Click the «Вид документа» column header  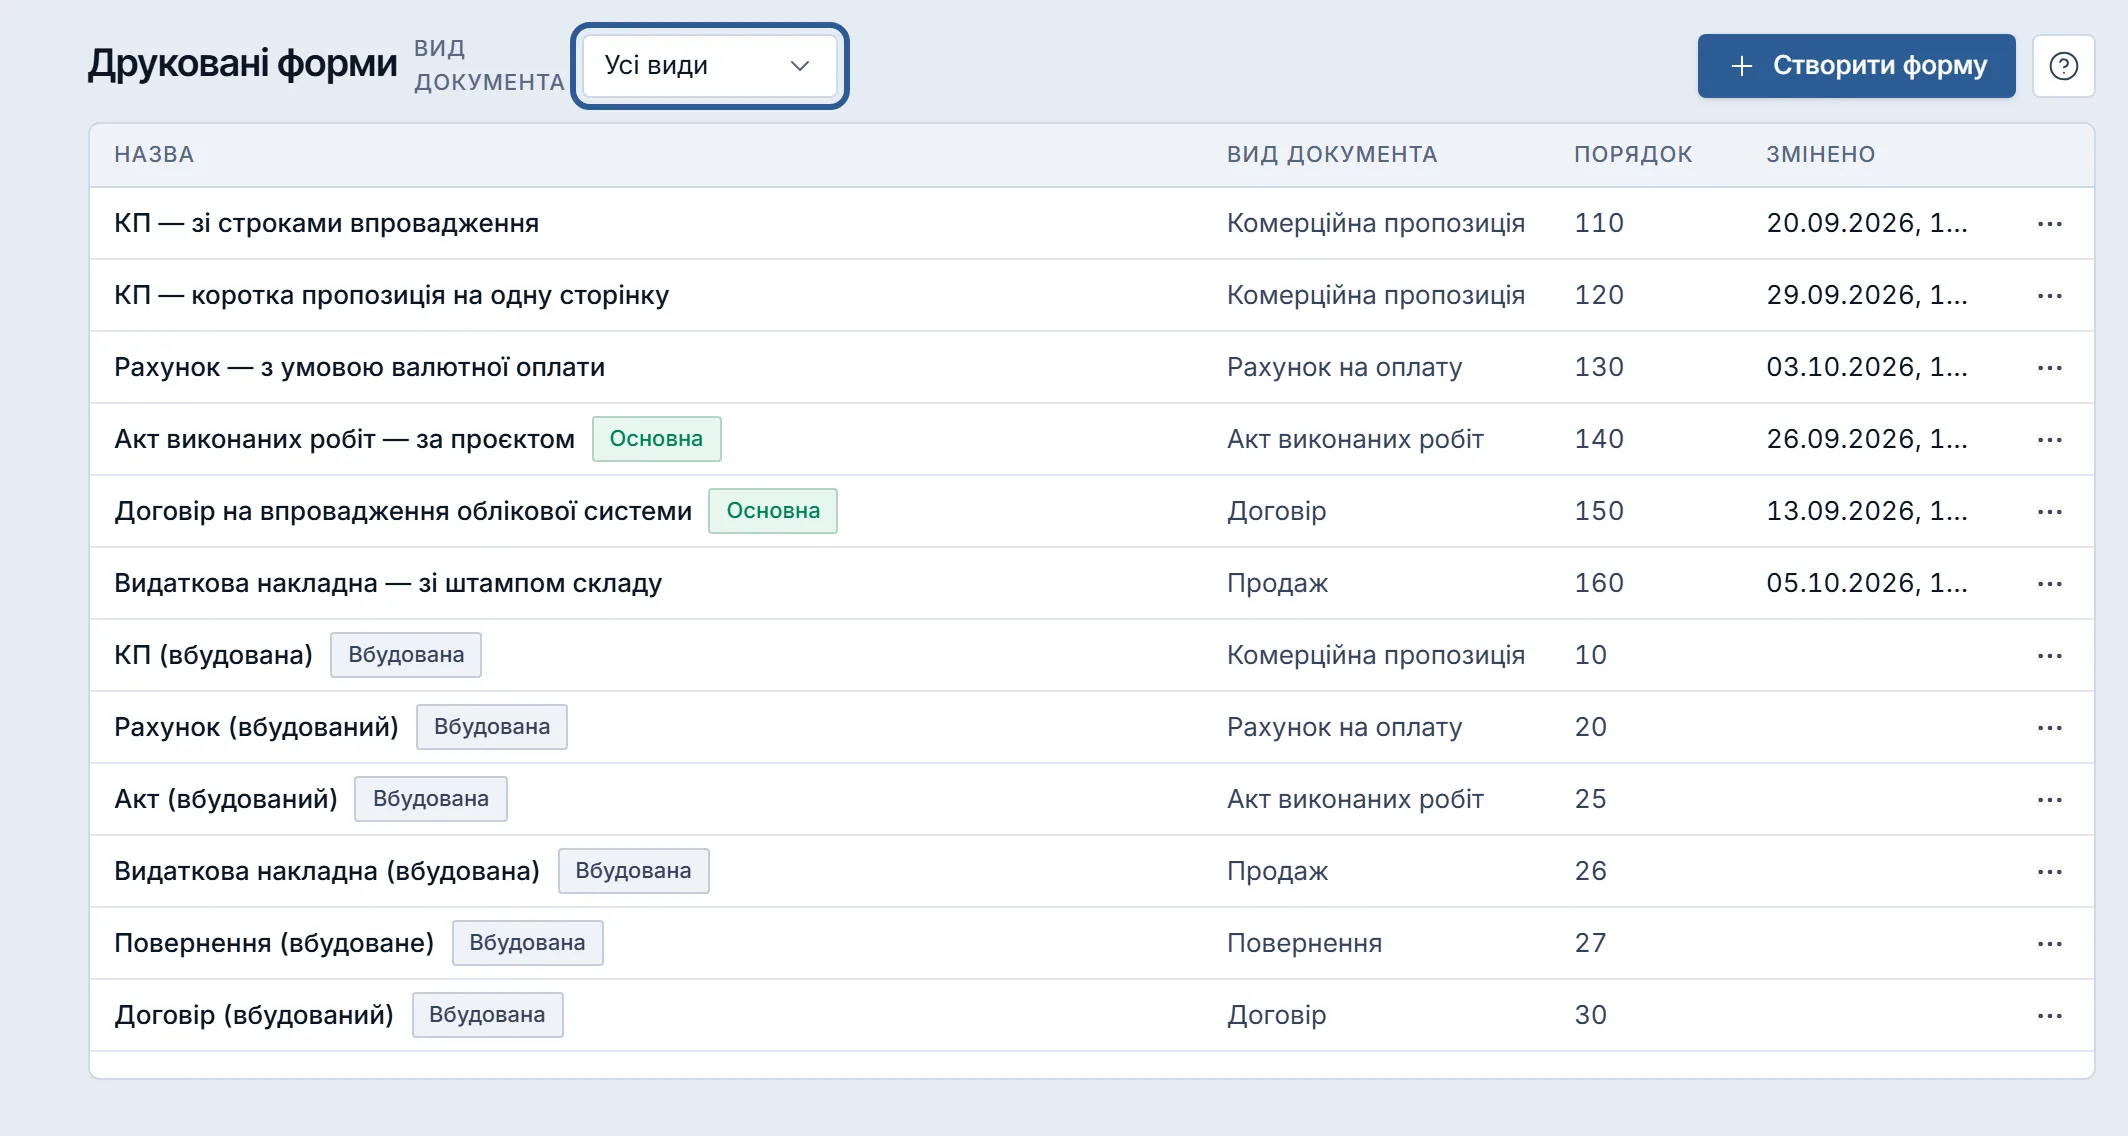point(1332,155)
